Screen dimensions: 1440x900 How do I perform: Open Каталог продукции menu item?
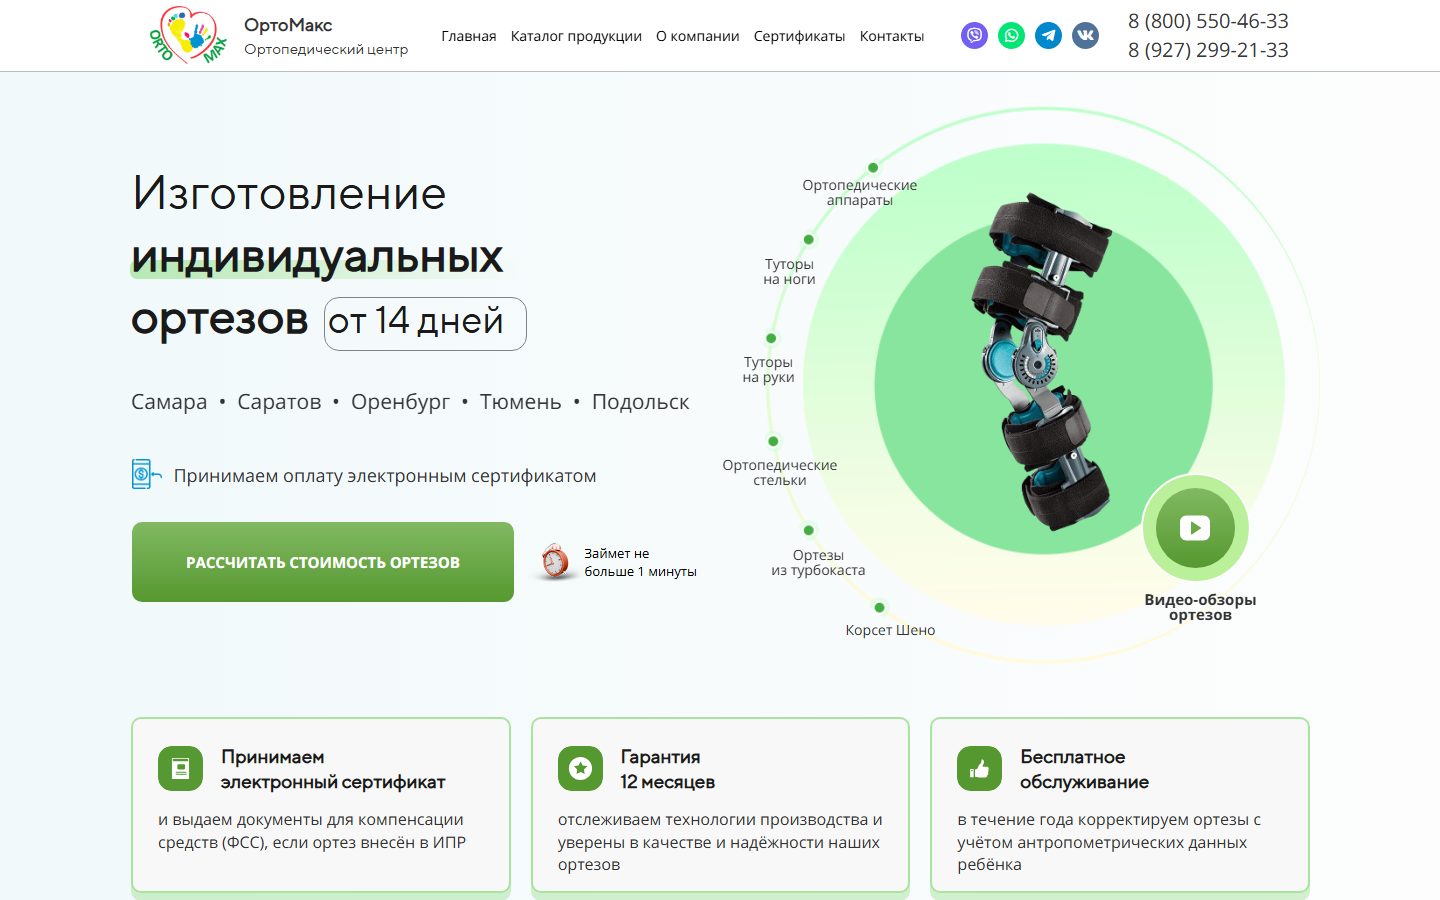click(576, 36)
